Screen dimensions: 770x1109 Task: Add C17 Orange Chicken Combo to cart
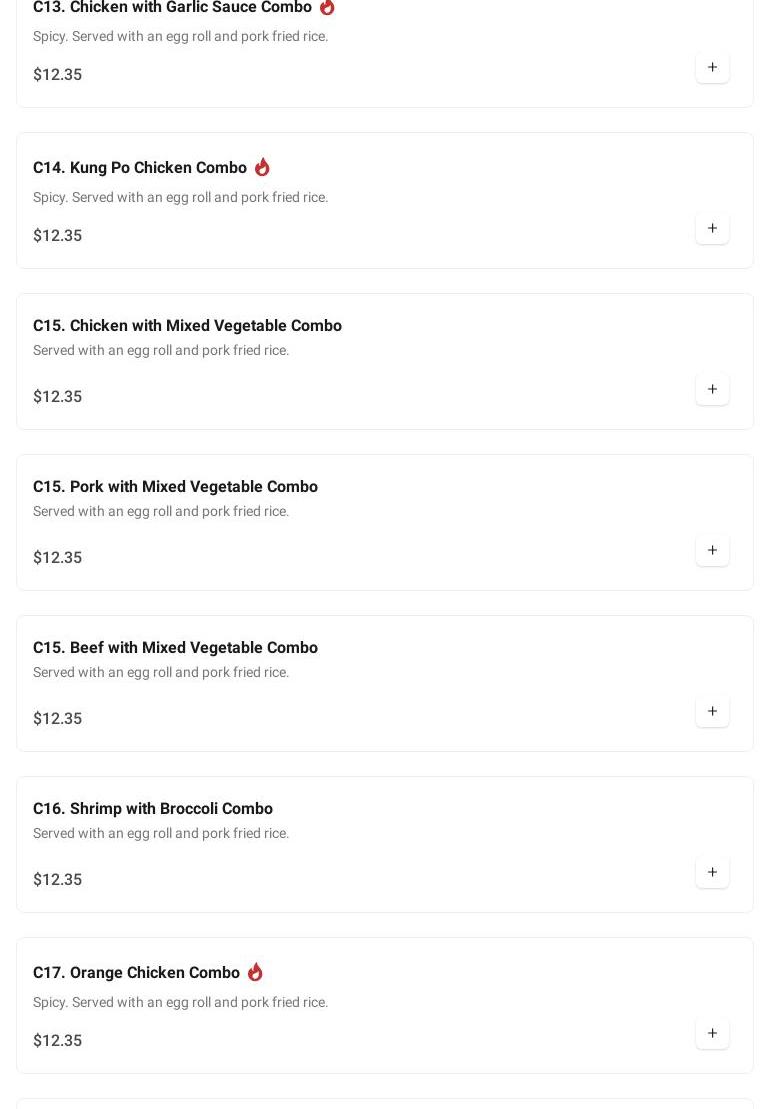click(712, 1034)
